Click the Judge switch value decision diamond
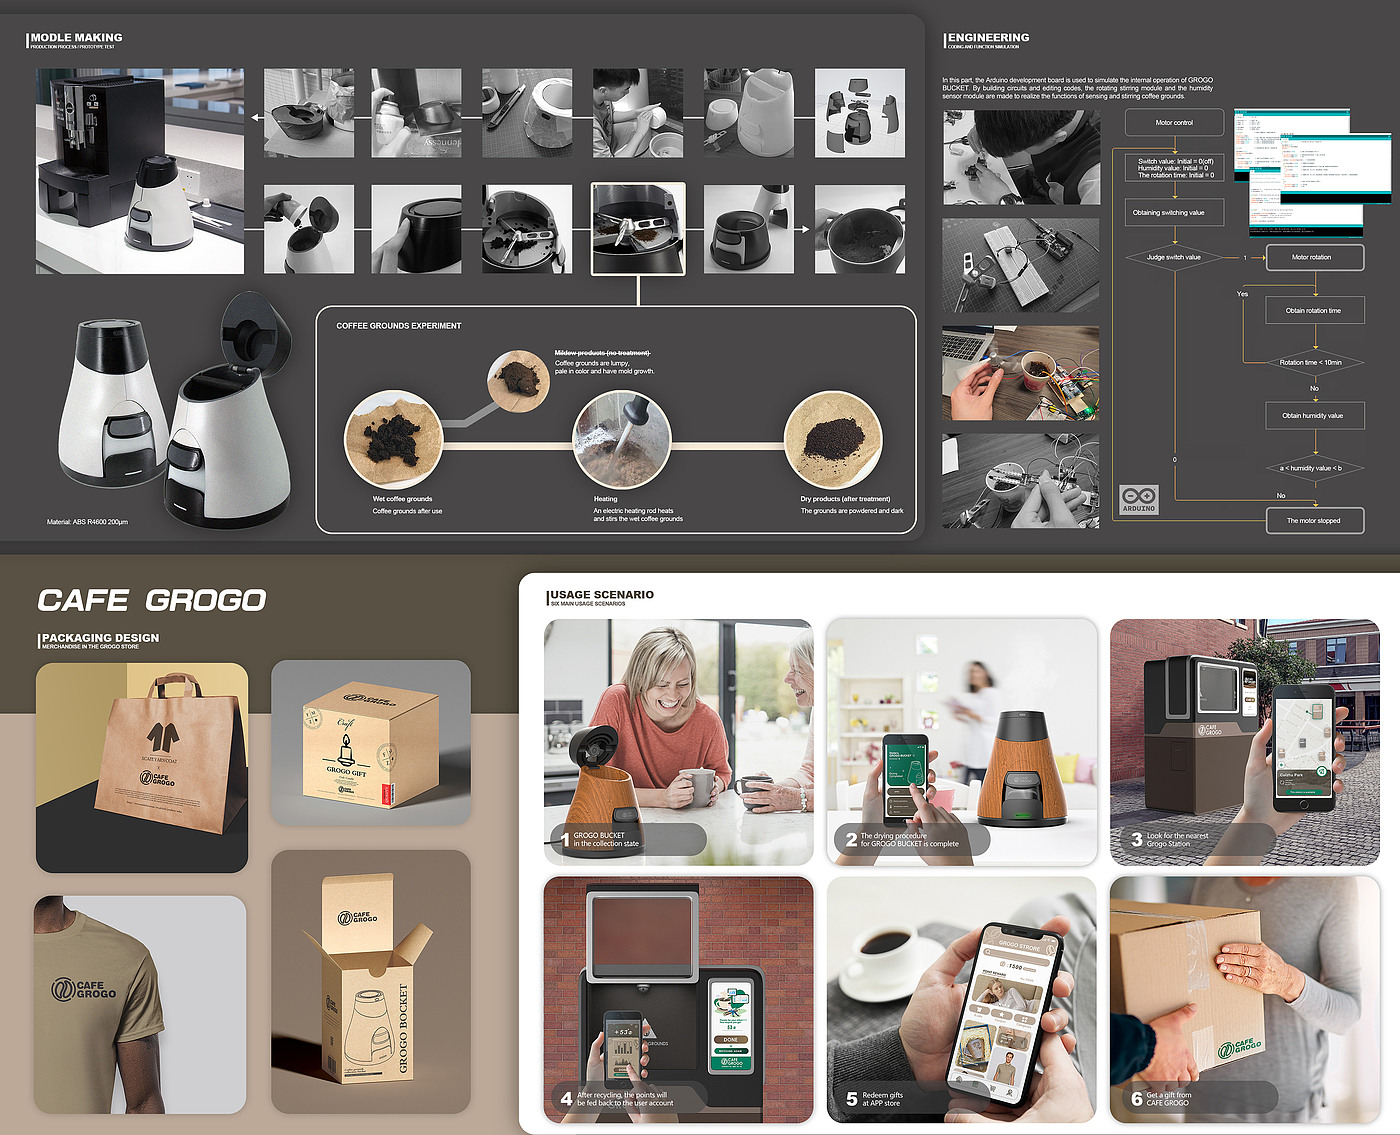 (1174, 257)
